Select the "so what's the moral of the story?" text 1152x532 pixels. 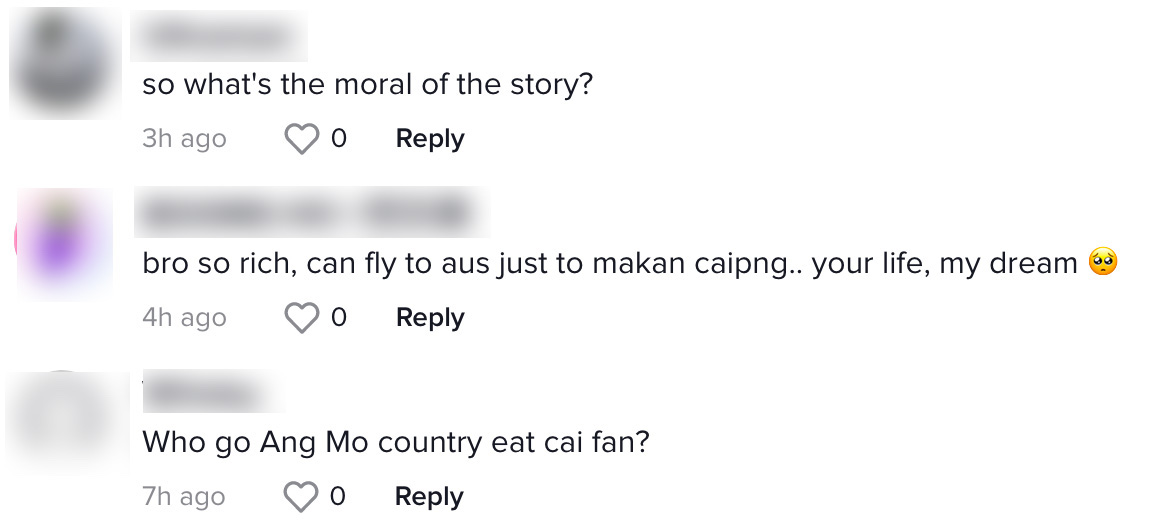368,84
